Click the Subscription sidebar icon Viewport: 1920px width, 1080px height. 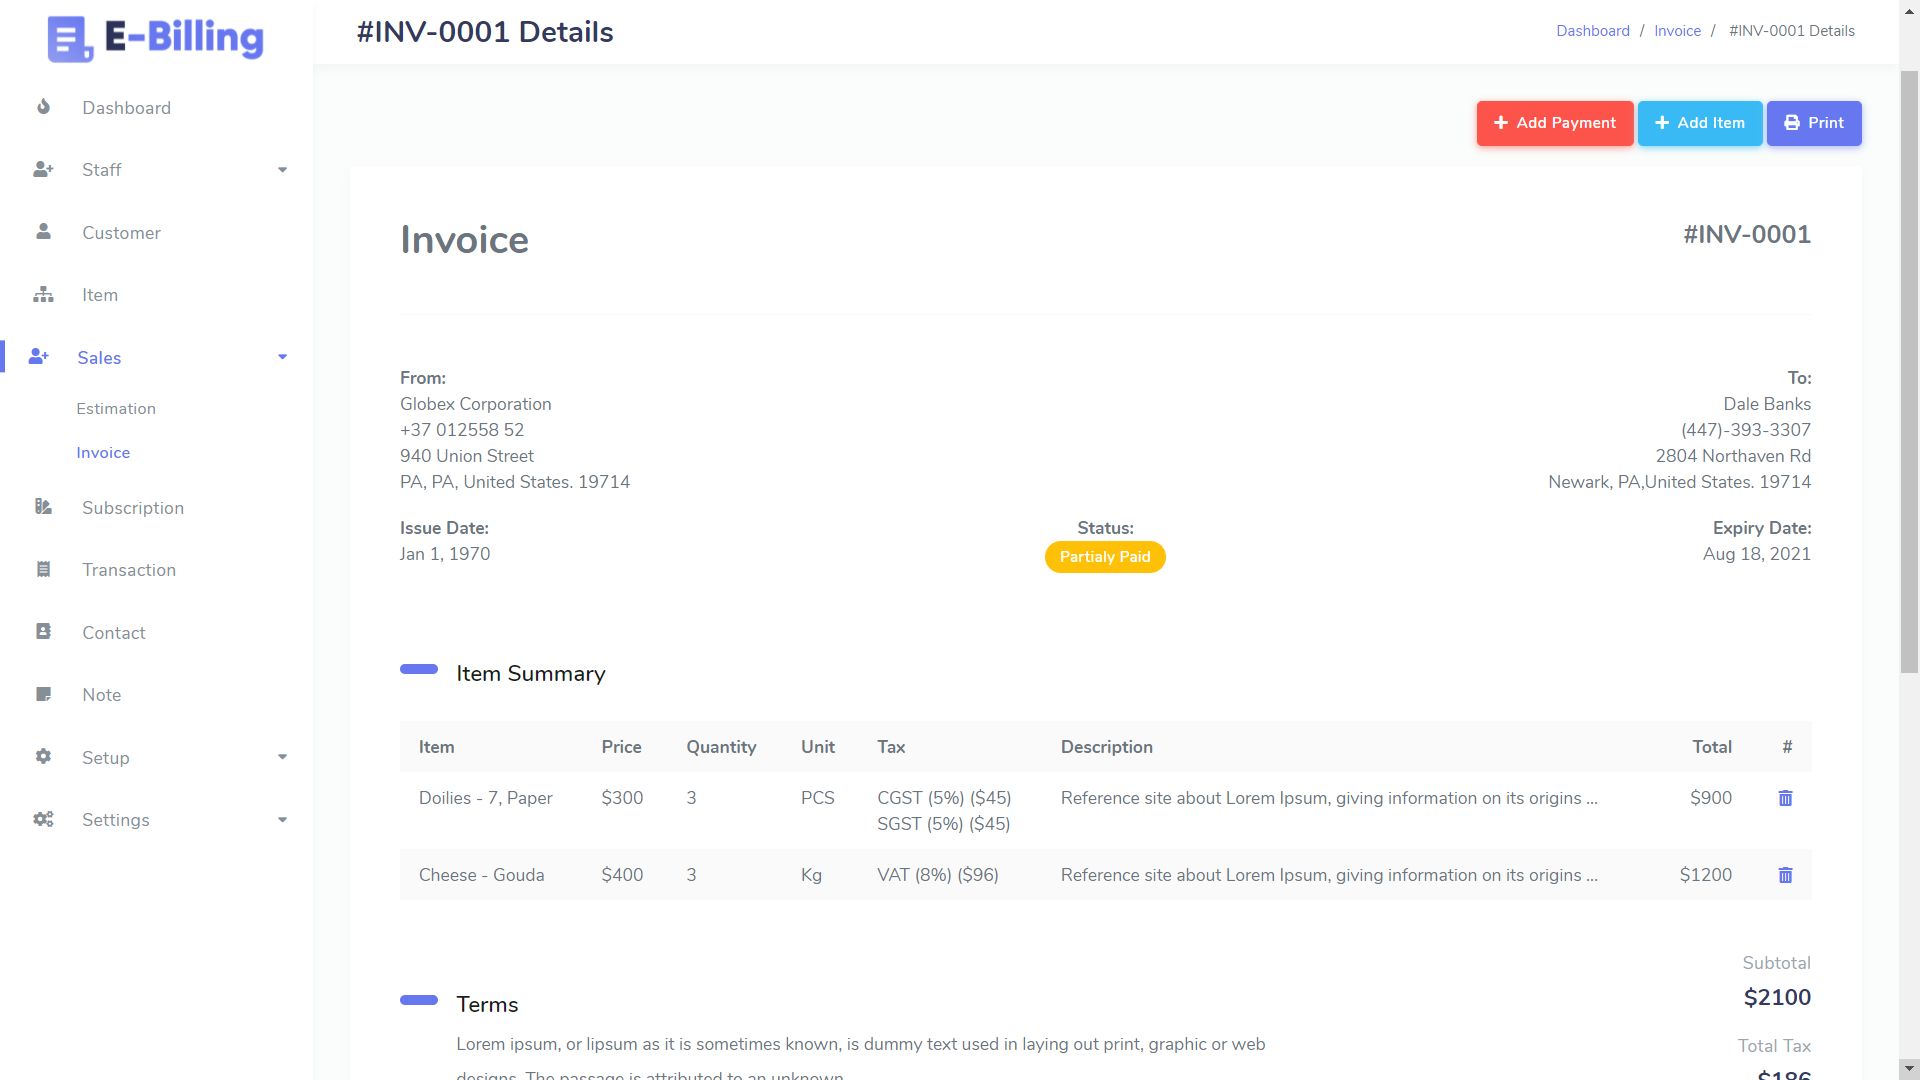click(43, 507)
